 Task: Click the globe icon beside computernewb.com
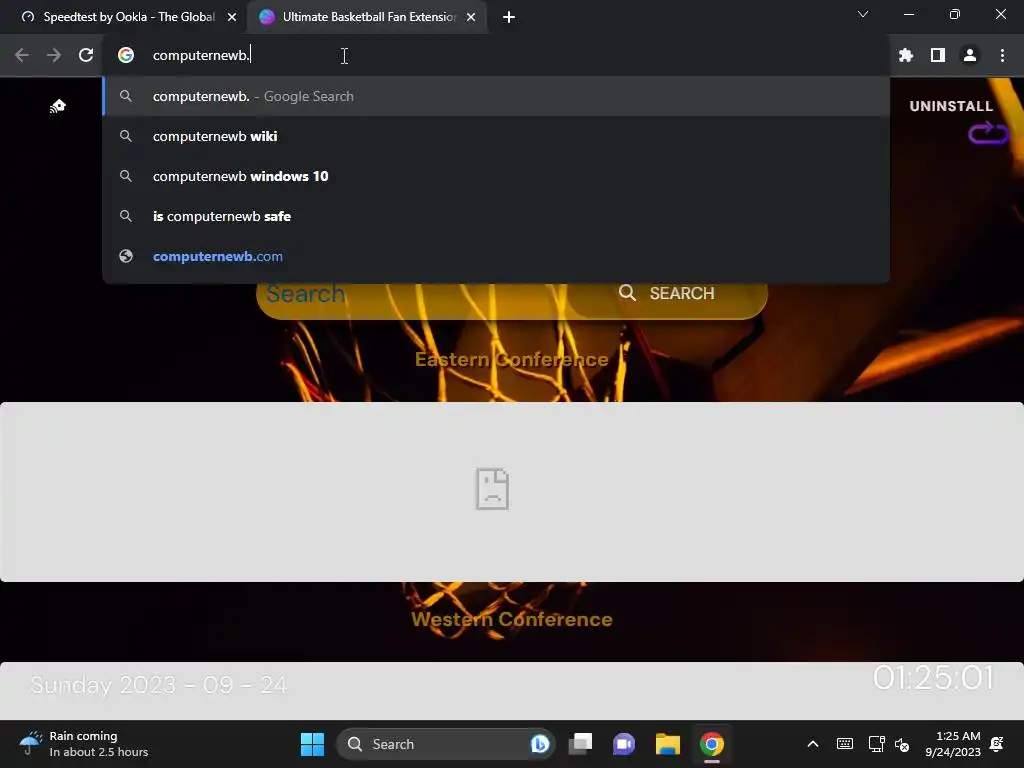coord(126,256)
